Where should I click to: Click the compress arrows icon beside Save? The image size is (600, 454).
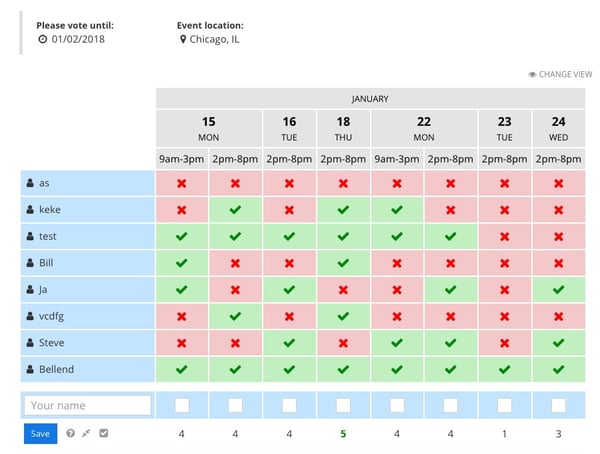click(88, 433)
